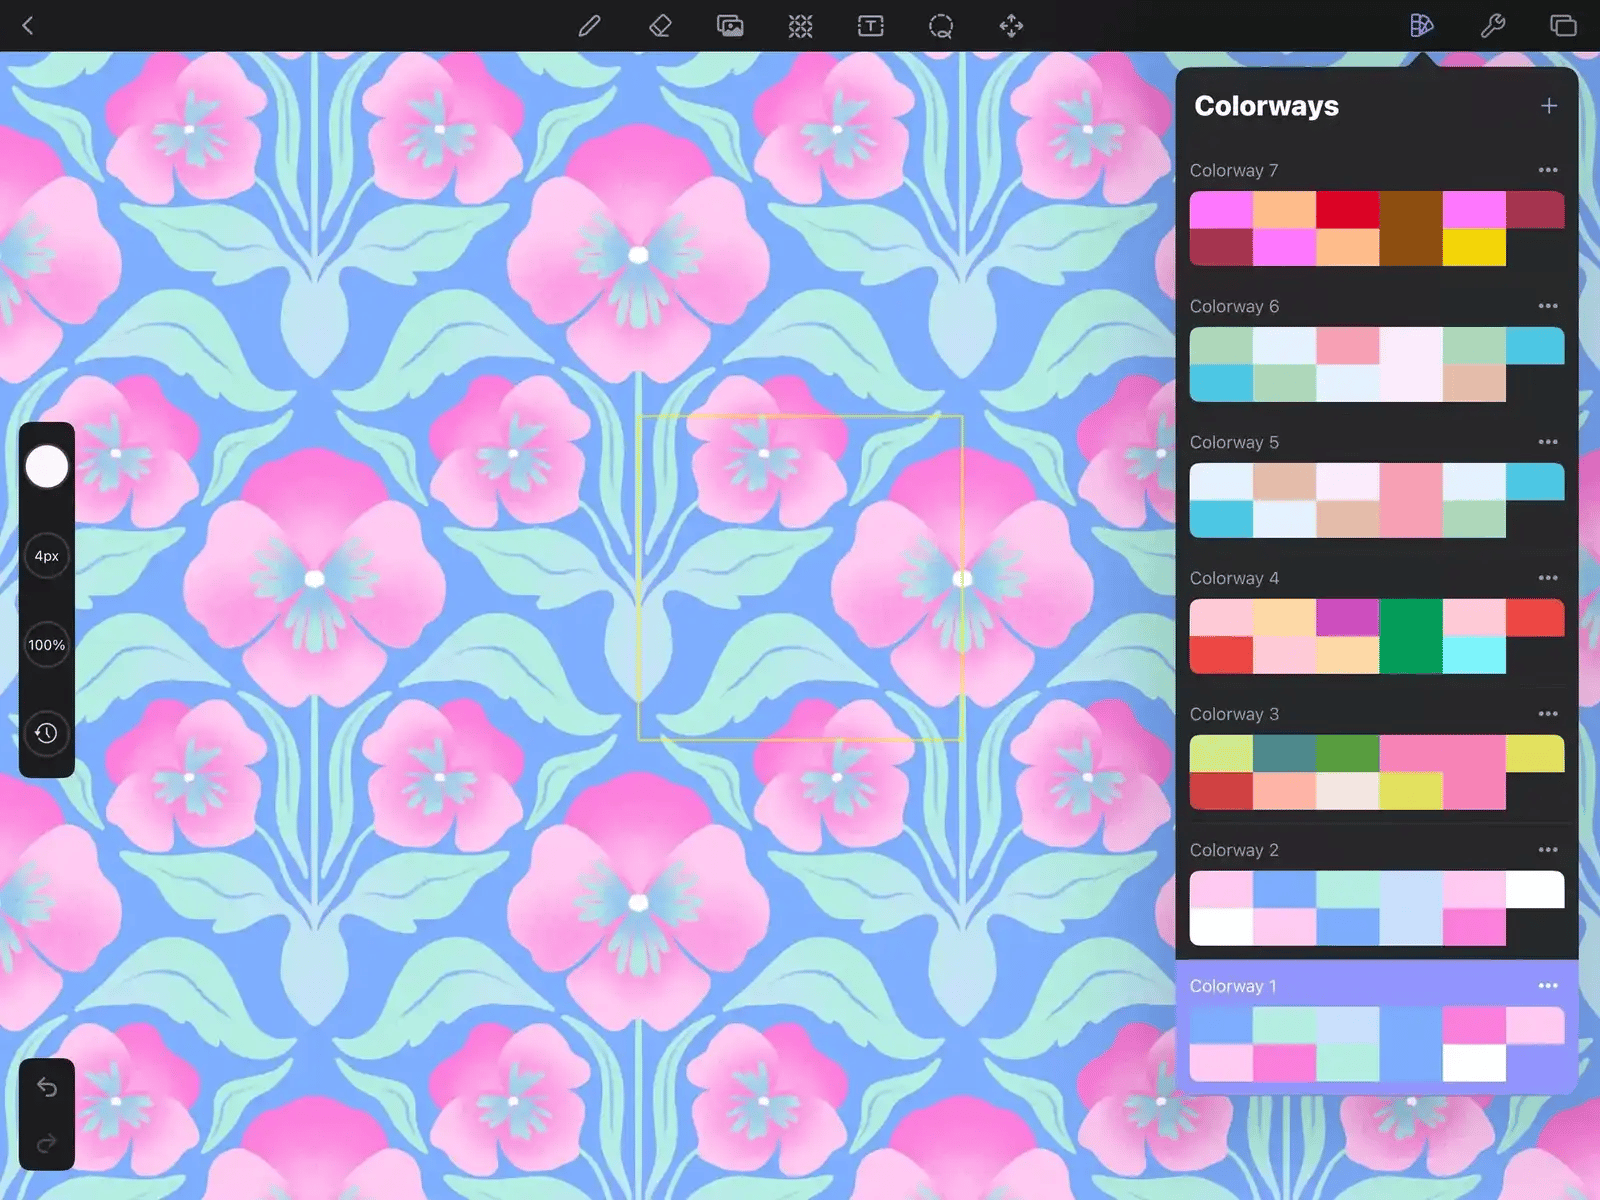Screen dimensions: 1600x1200
Task: Open the pattern grid tool
Action: [800, 26]
